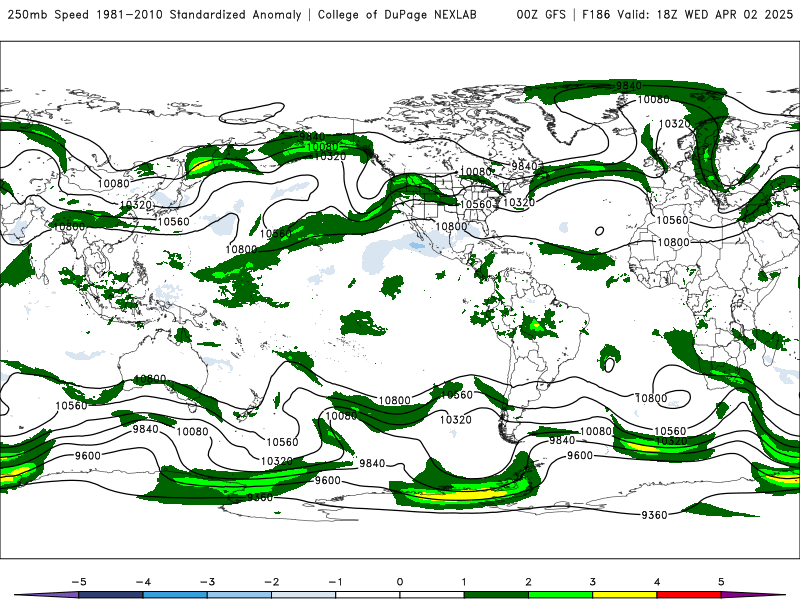Click the '-1' colorbar tick label
This screenshot has width=800, height=600.
click(x=335, y=582)
